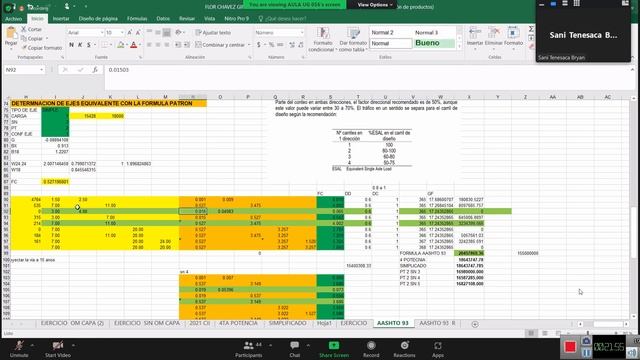The width and height of the screenshot is (640, 360).
Task: Click increase indent icon
Action: click(x=187, y=45)
